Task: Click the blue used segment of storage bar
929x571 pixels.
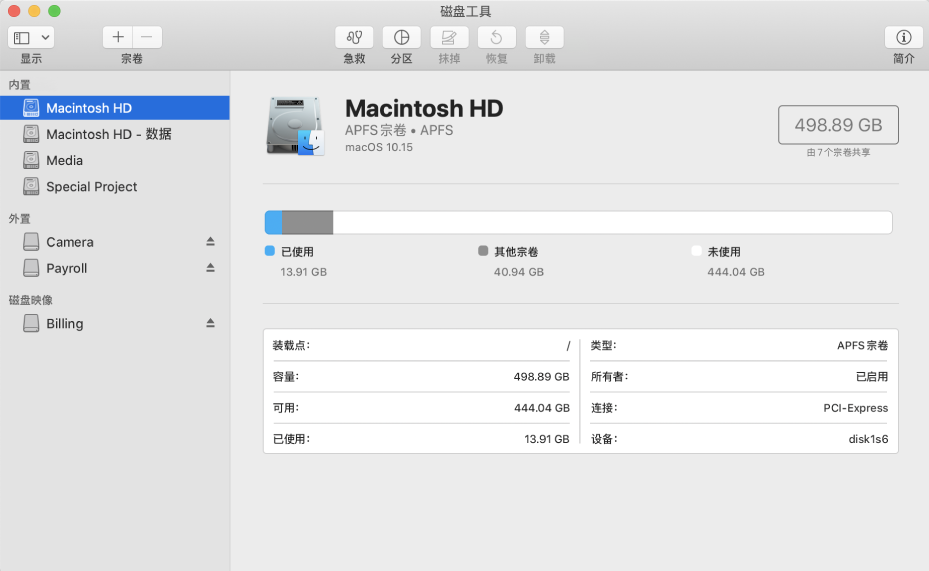Action: click(273, 223)
